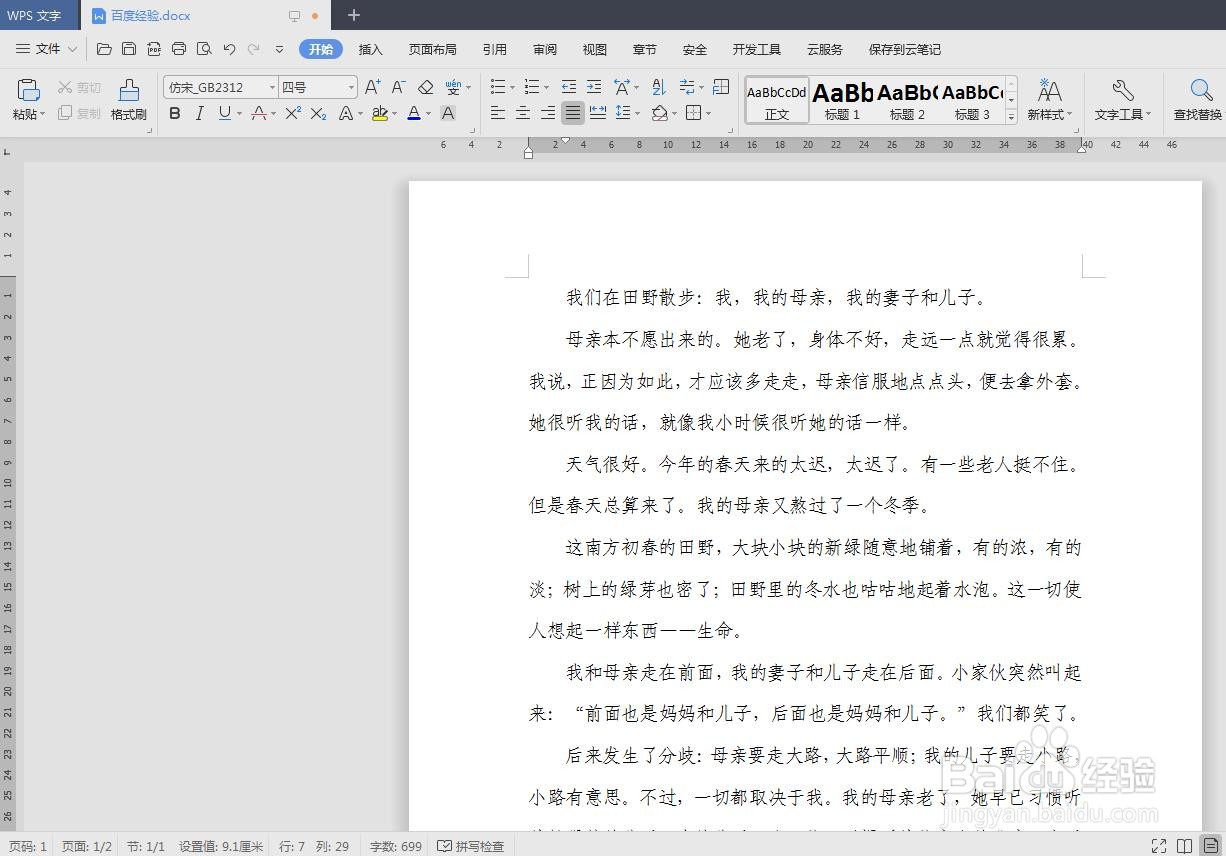Click the Open folder icon in quick access
Image resolution: width=1226 pixels, height=856 pixels.
pyautogui.click(x=104, y=49)
